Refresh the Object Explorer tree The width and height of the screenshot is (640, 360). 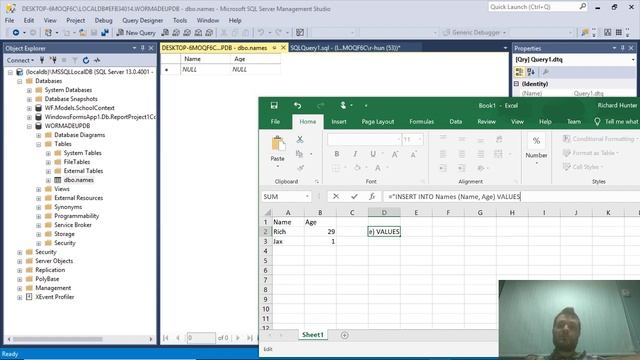(86, 60)
